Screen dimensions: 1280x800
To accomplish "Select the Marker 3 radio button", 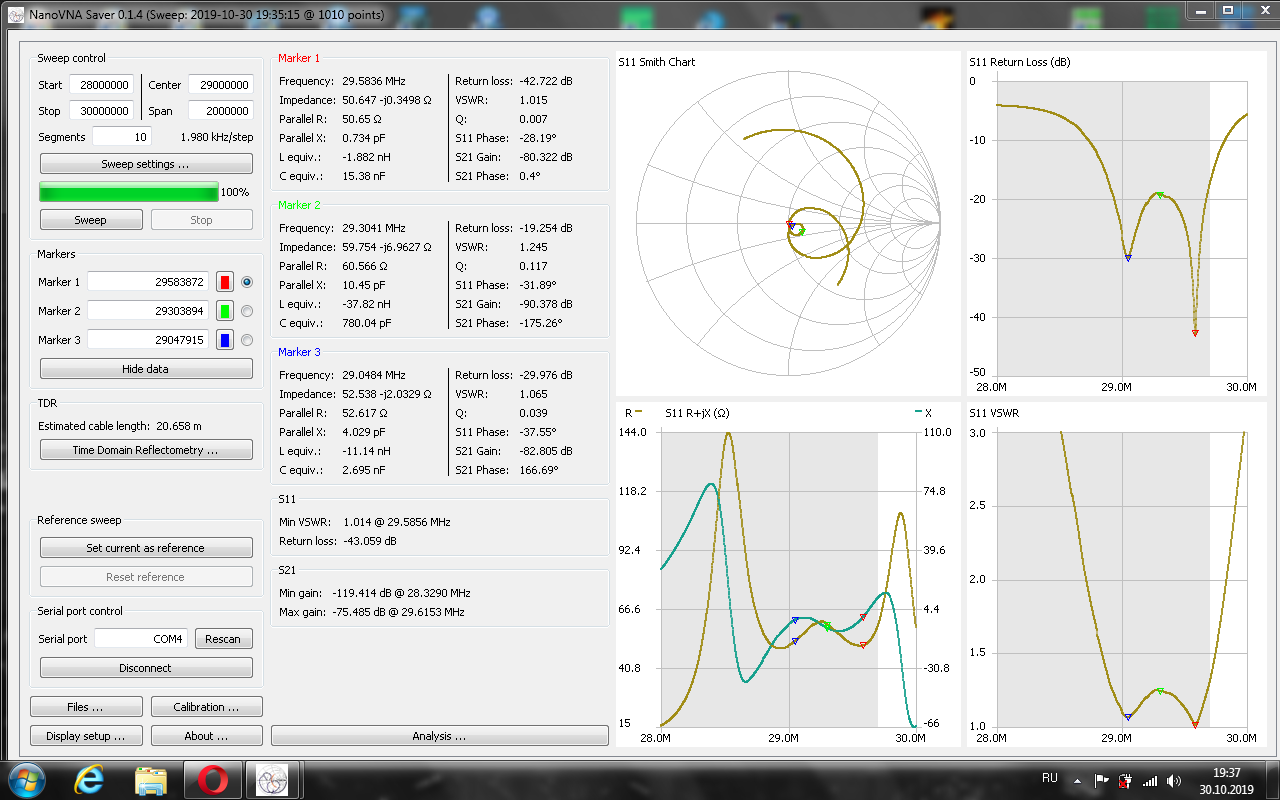I will [247, 340].
